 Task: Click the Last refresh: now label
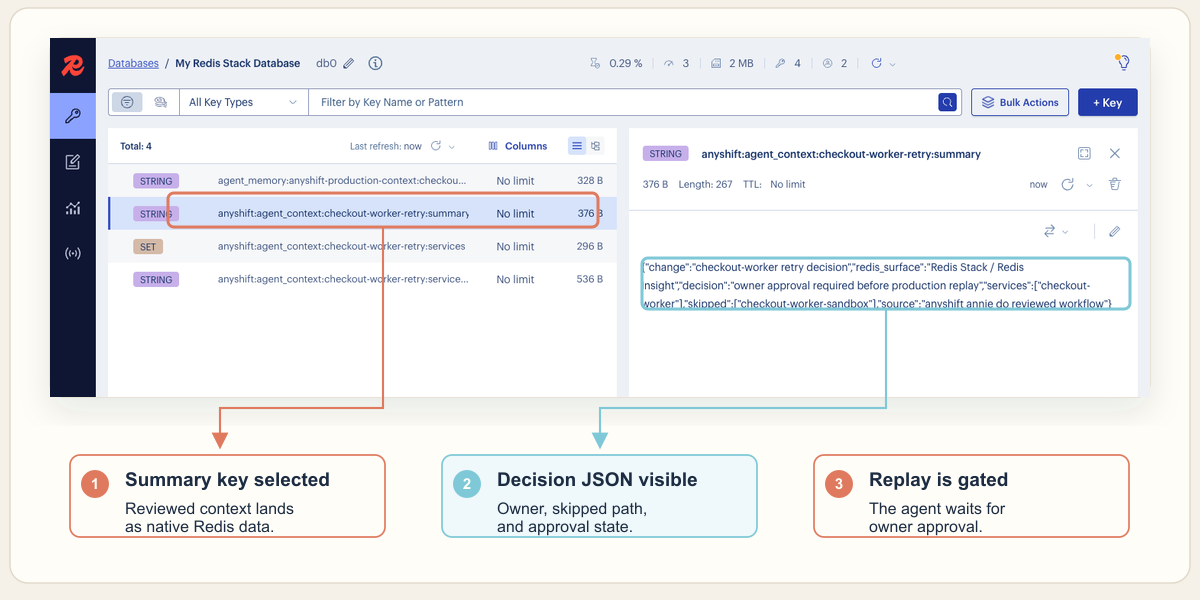386,146
